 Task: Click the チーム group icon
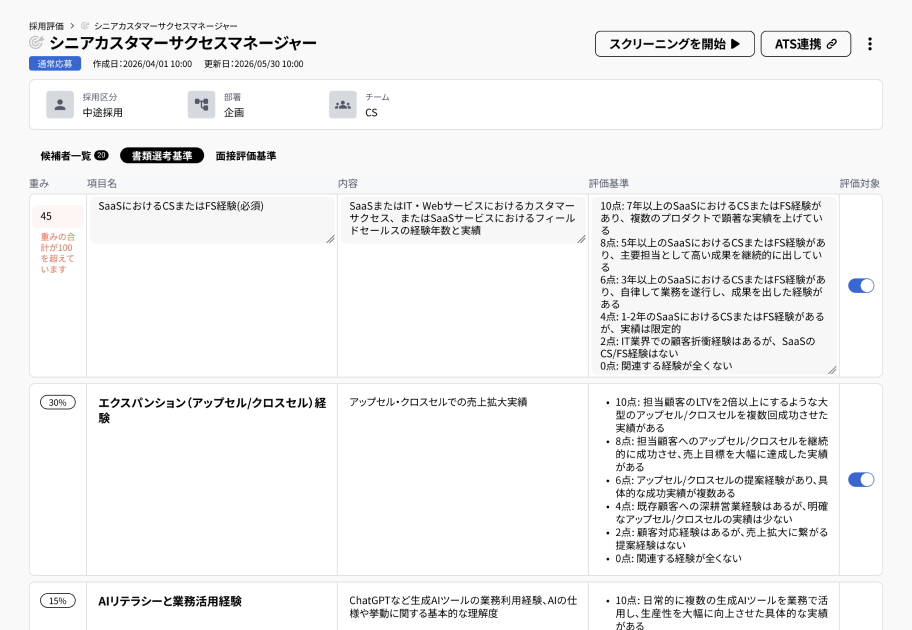click(x=343, y=105)
